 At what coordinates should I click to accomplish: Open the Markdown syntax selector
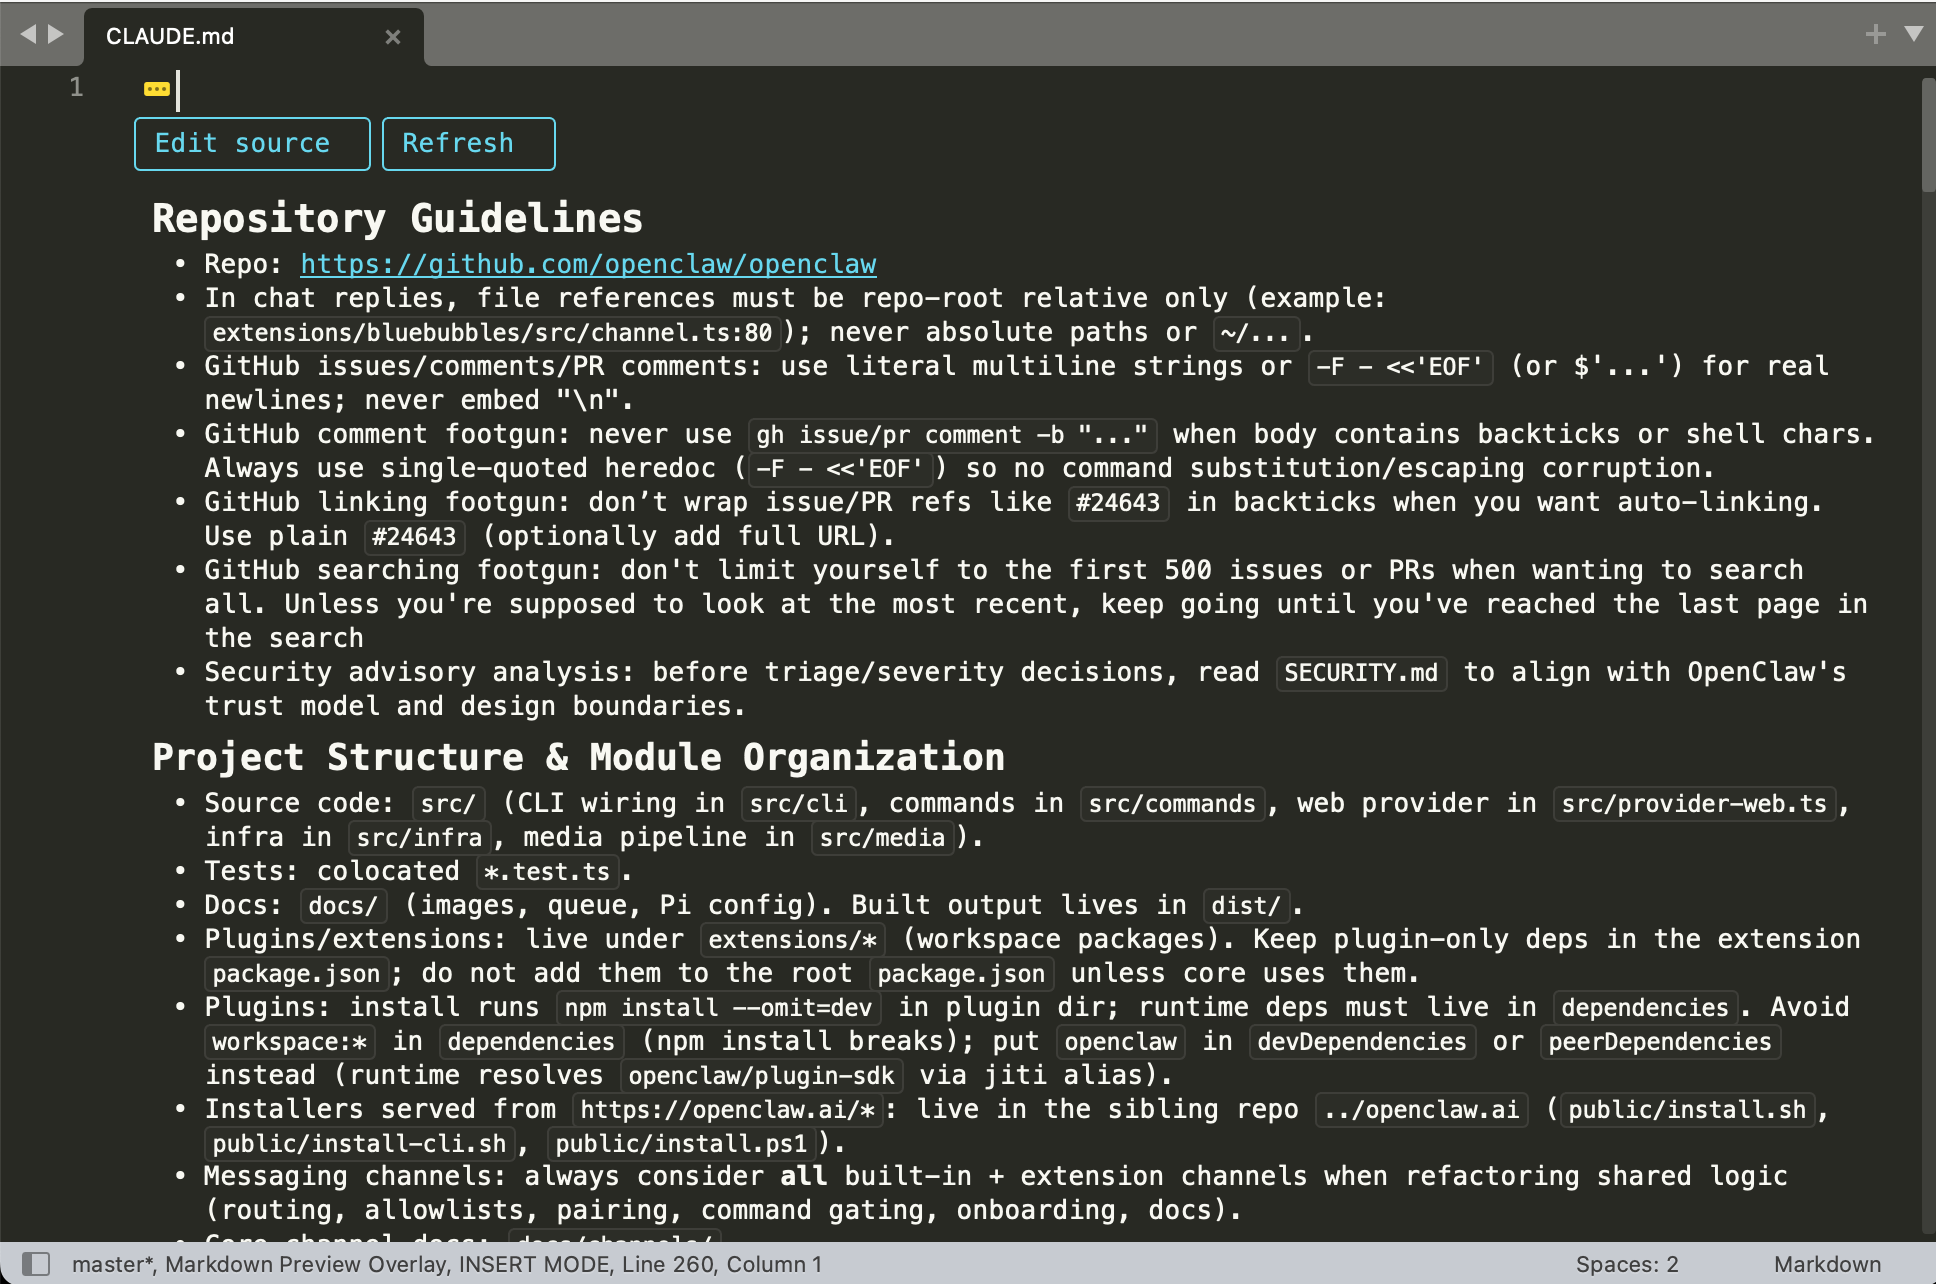[x=1827, y=1264]
